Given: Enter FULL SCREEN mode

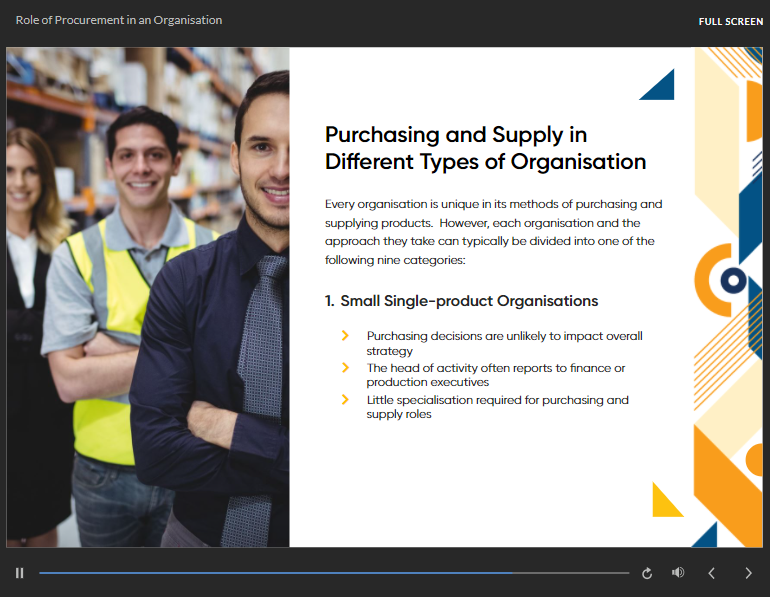Looking at the screenshot, I should pos(730,21).
